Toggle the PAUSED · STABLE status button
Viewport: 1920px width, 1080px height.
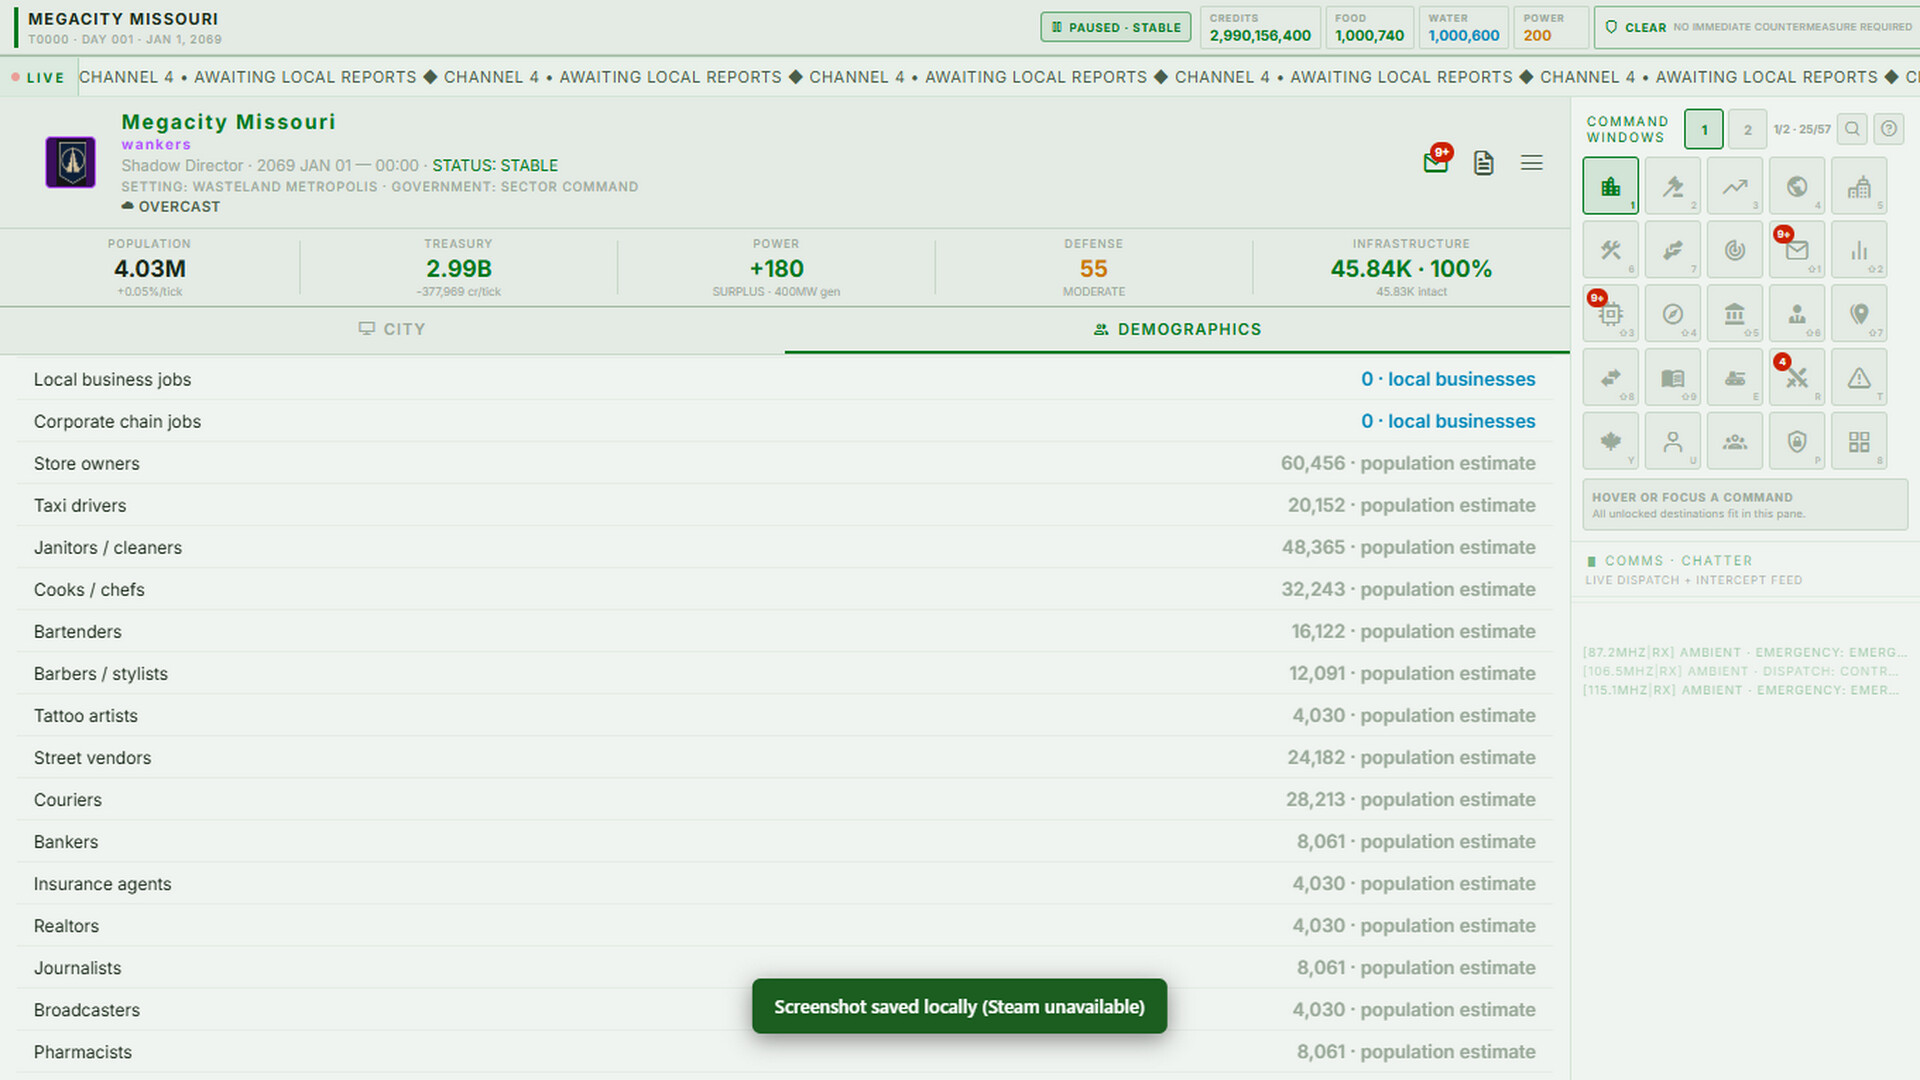[1116, 27]
